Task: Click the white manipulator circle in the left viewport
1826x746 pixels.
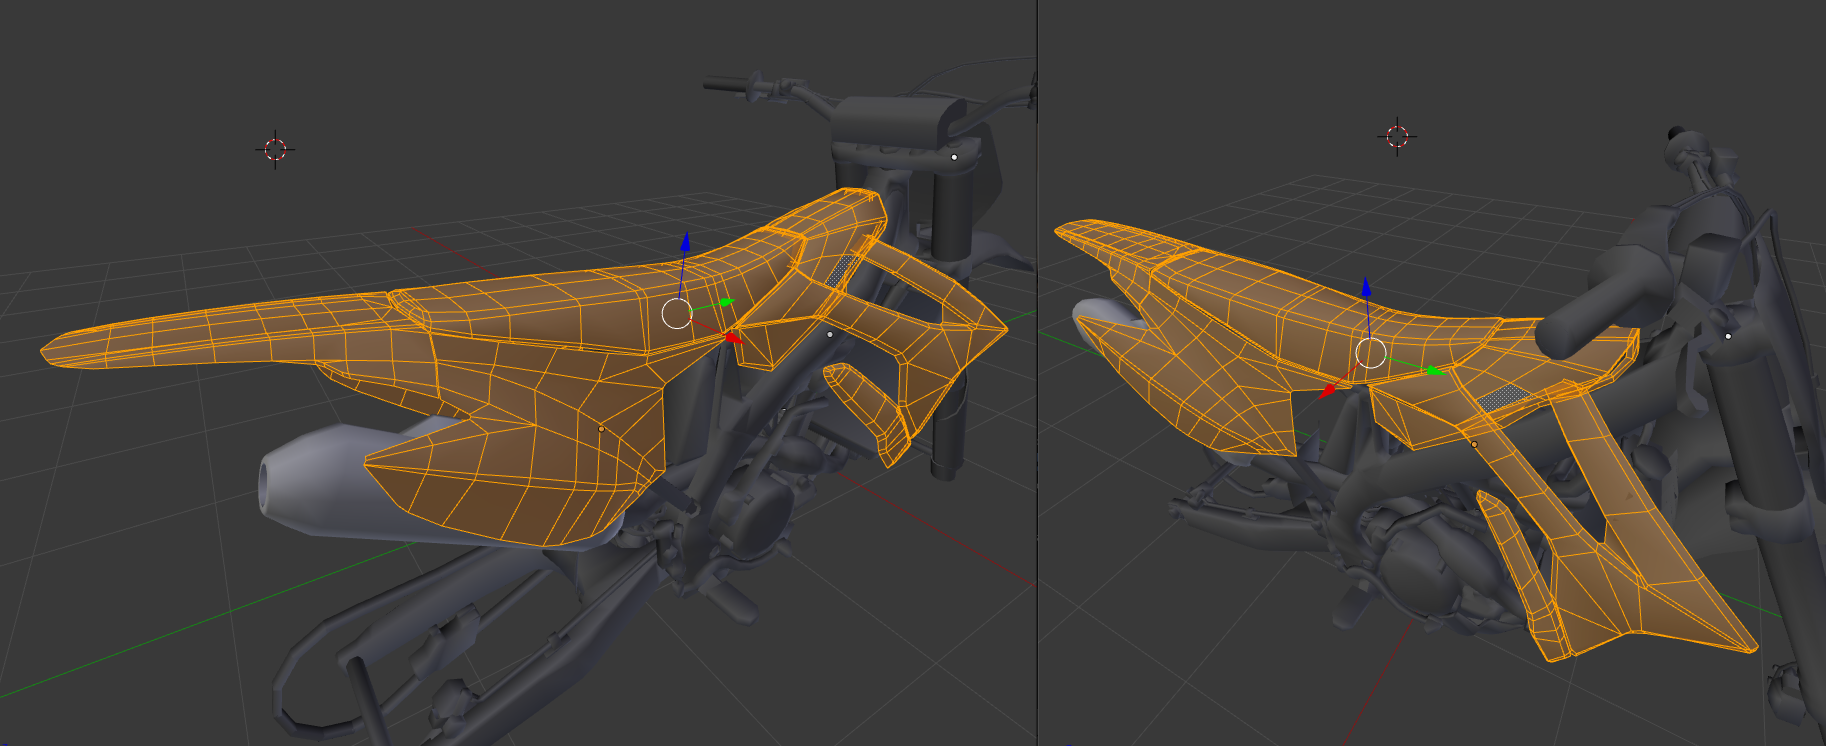Action: click(677, 313)
